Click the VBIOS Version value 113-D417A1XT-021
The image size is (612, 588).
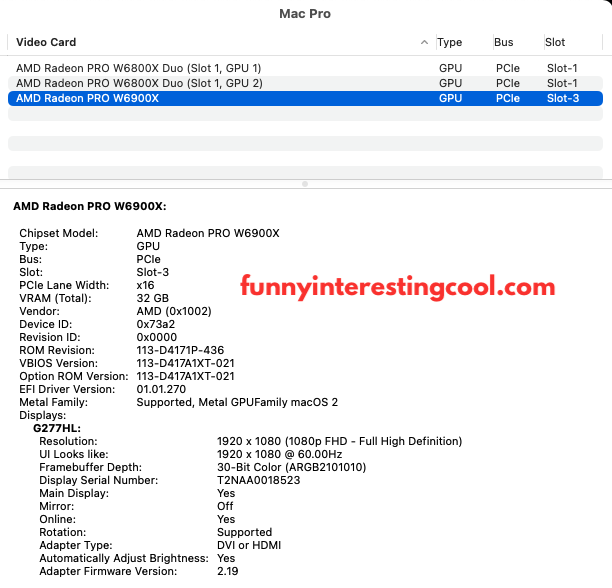(x=185, y=363)
